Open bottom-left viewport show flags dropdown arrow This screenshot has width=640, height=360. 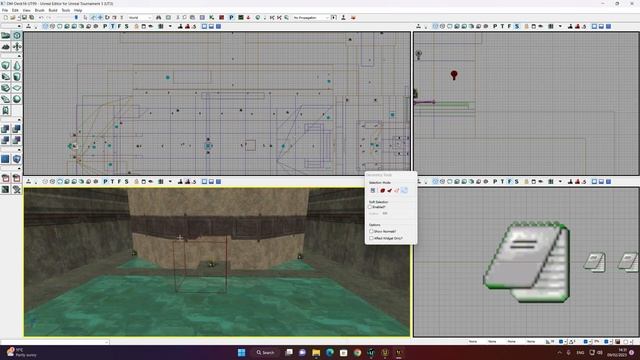[x=170, y=182]
